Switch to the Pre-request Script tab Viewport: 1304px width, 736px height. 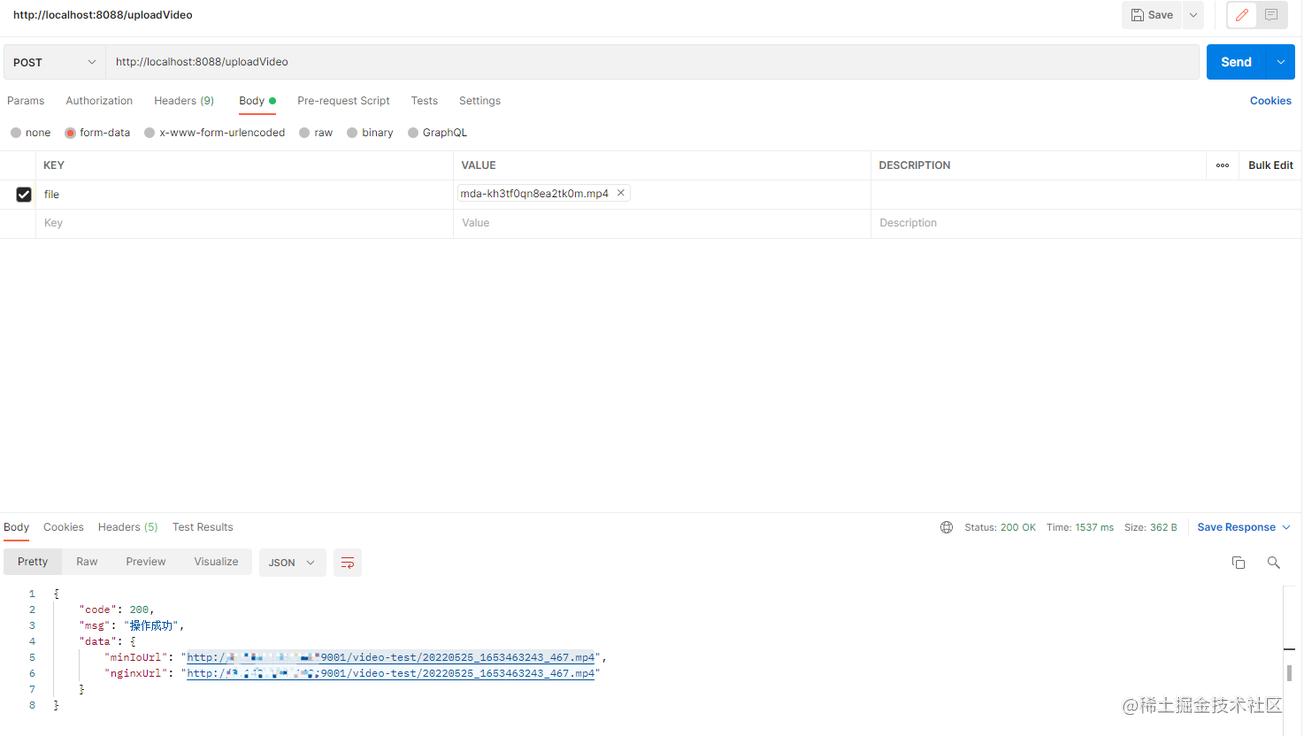pyautogui.click(x=343, y=101)
